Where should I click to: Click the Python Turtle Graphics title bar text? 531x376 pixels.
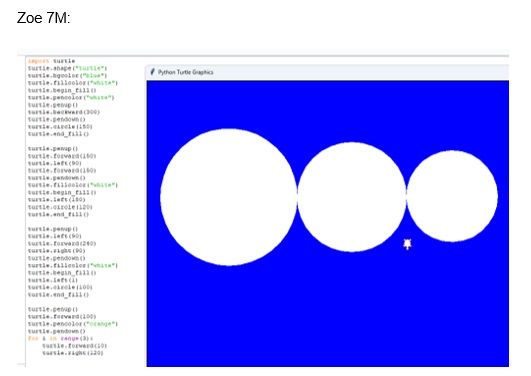186,72
